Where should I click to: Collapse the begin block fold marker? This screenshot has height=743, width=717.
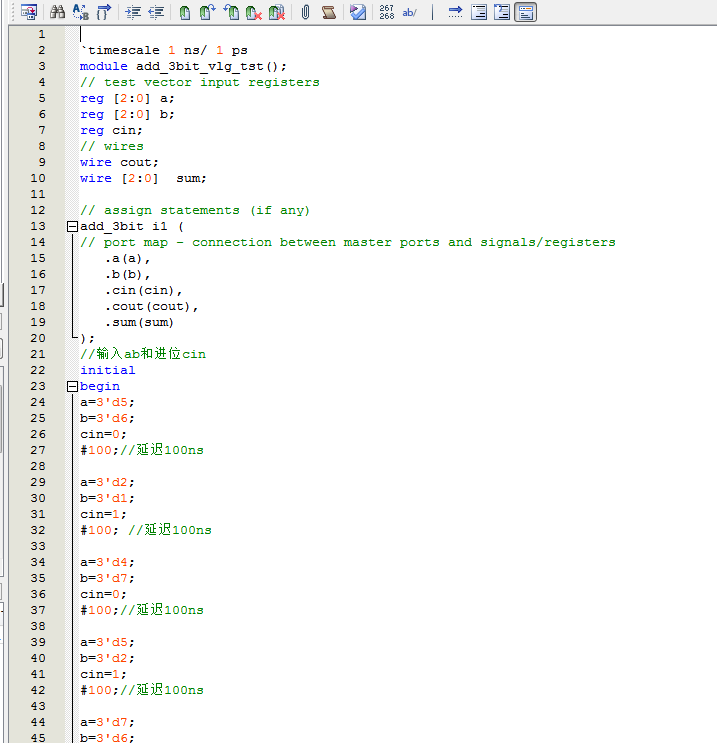click(x=72, y=386)
